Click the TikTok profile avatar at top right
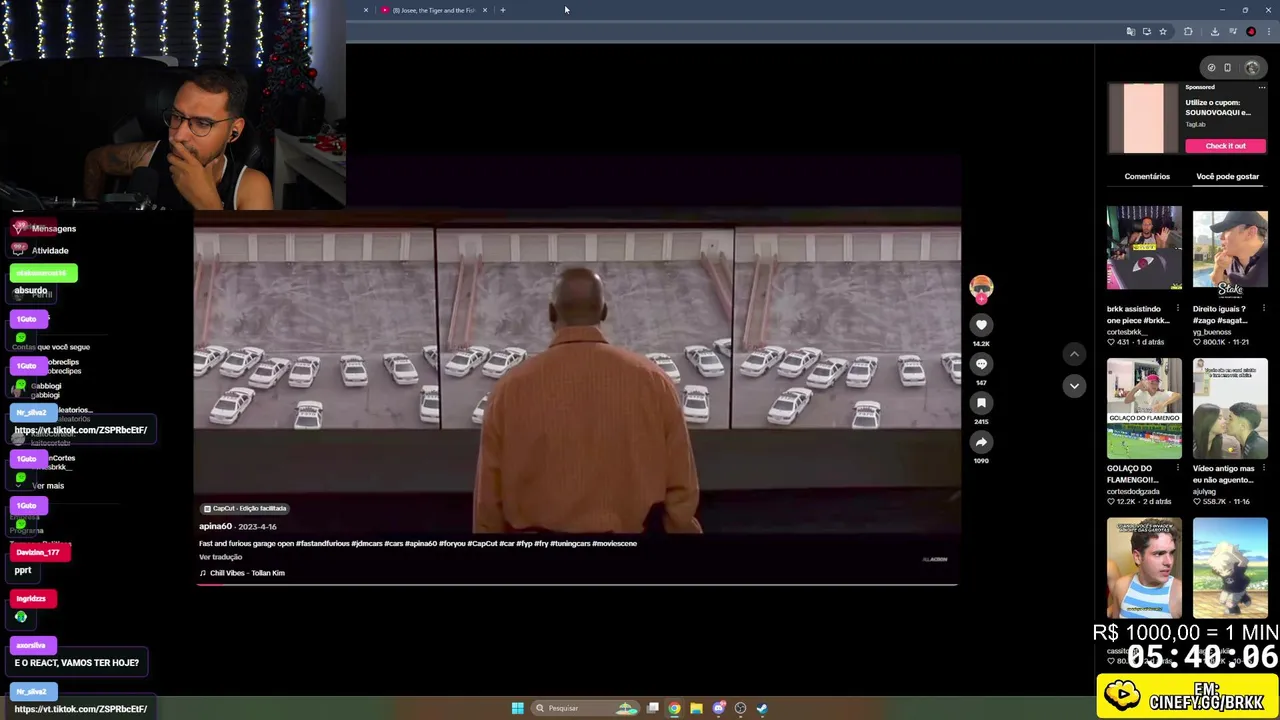 pos(1252,68)
